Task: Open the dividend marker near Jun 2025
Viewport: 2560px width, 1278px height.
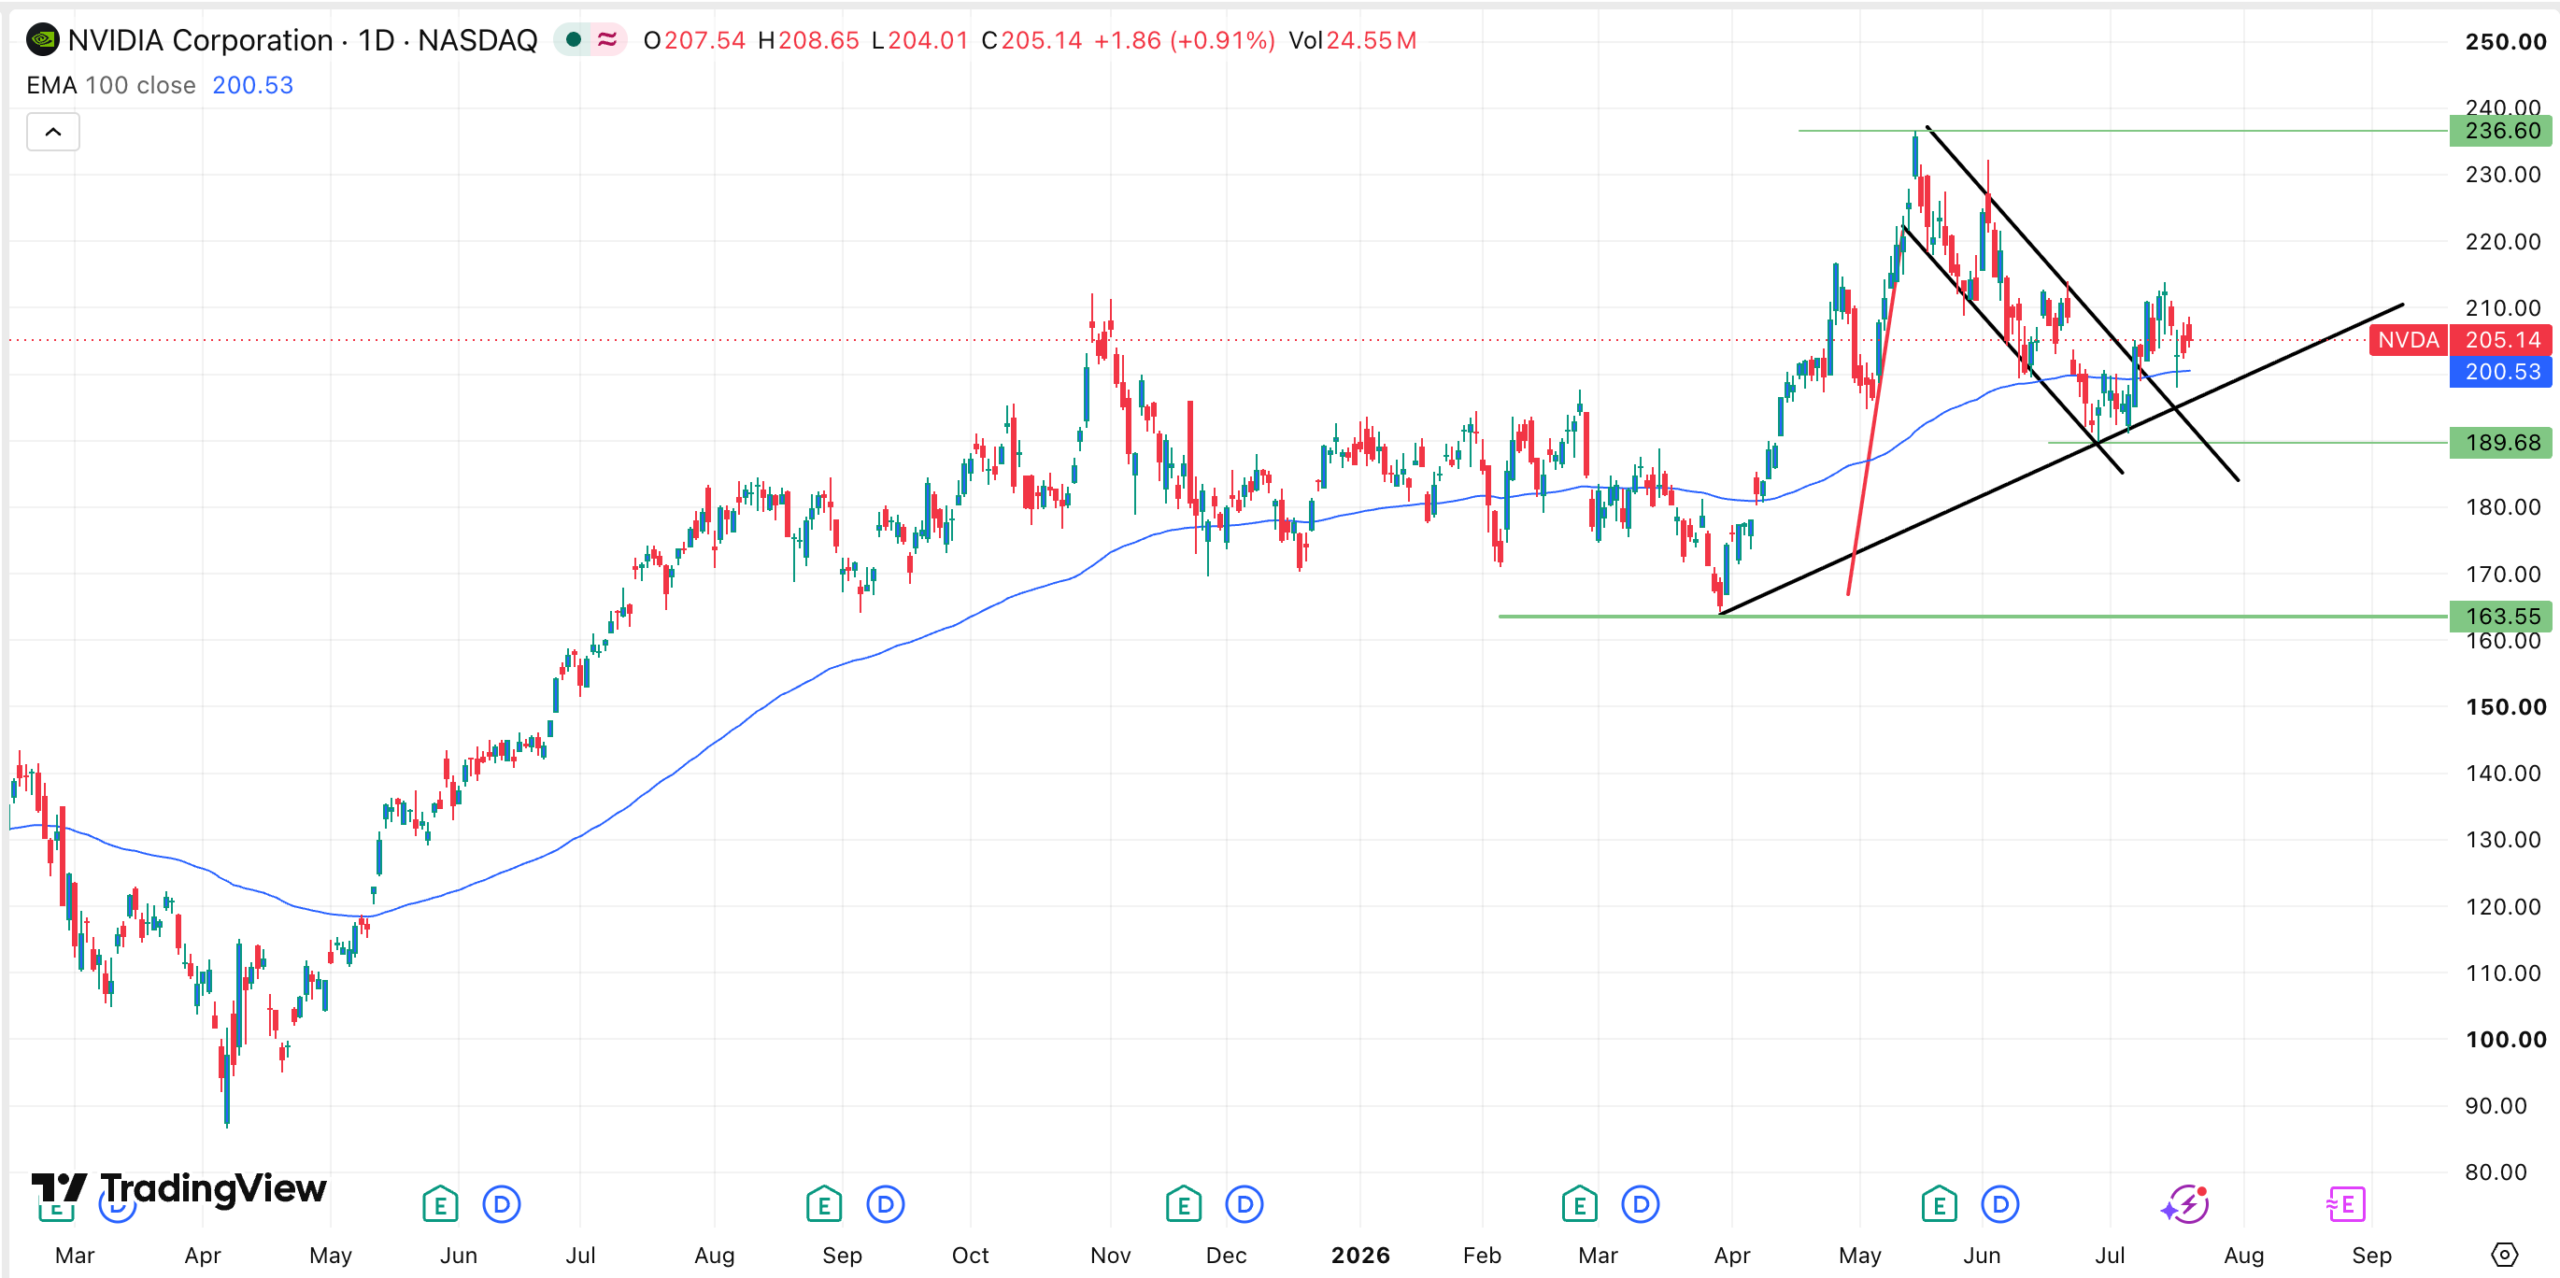Action: click(501, 1204)
